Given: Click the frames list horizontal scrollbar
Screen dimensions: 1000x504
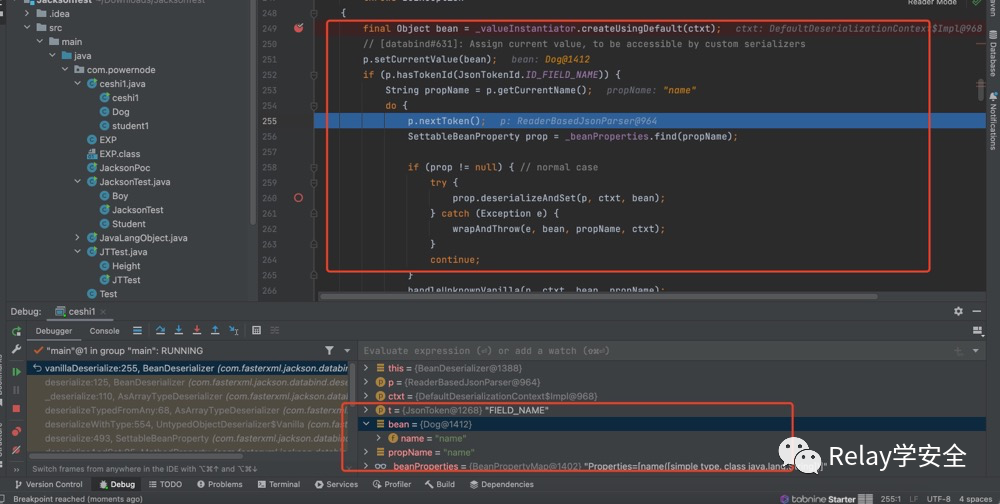Looking at the screenshot, I should [136, 456].
